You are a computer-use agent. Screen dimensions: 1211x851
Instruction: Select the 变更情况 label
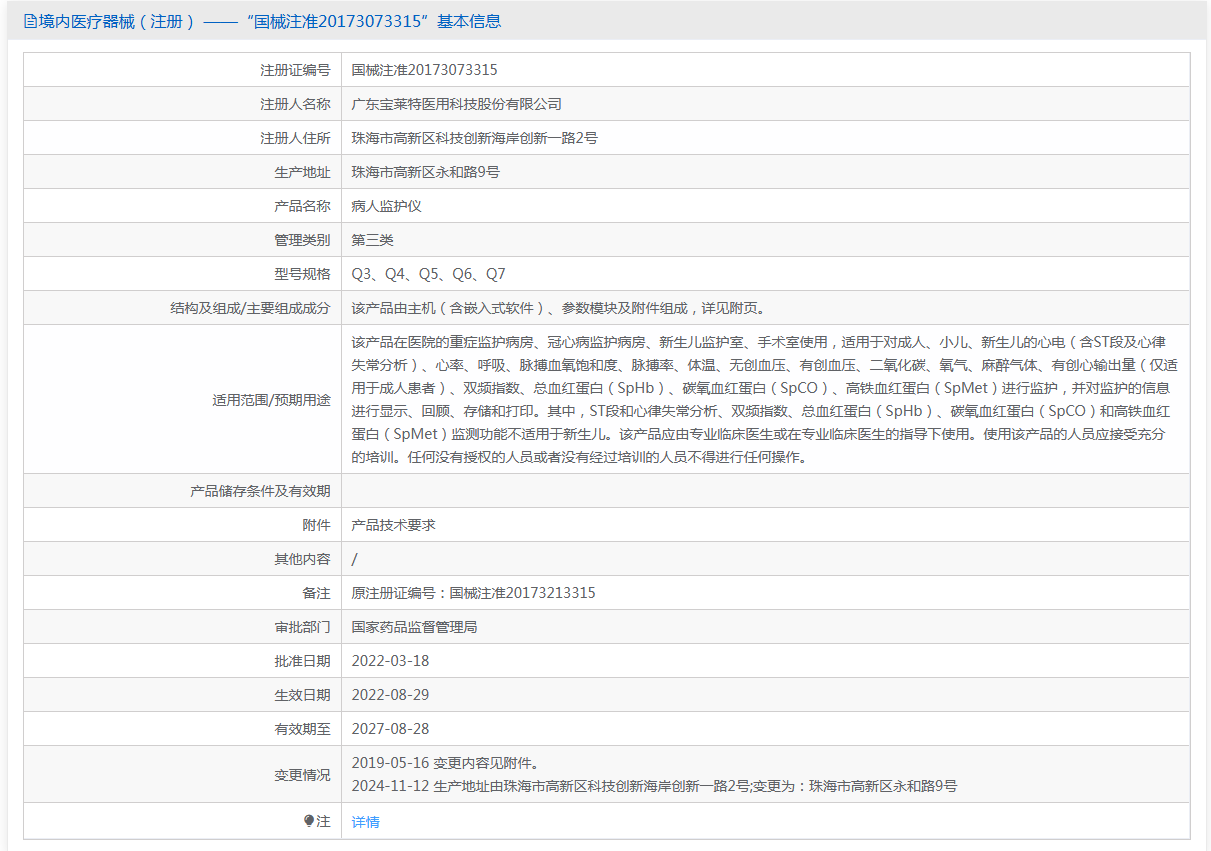click(302, 774)
